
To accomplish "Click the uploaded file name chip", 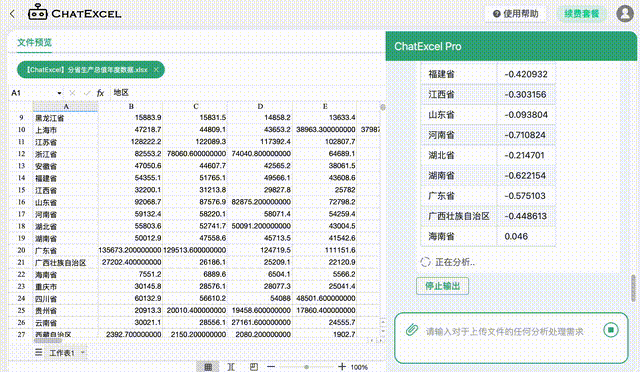I will [91, 70].
